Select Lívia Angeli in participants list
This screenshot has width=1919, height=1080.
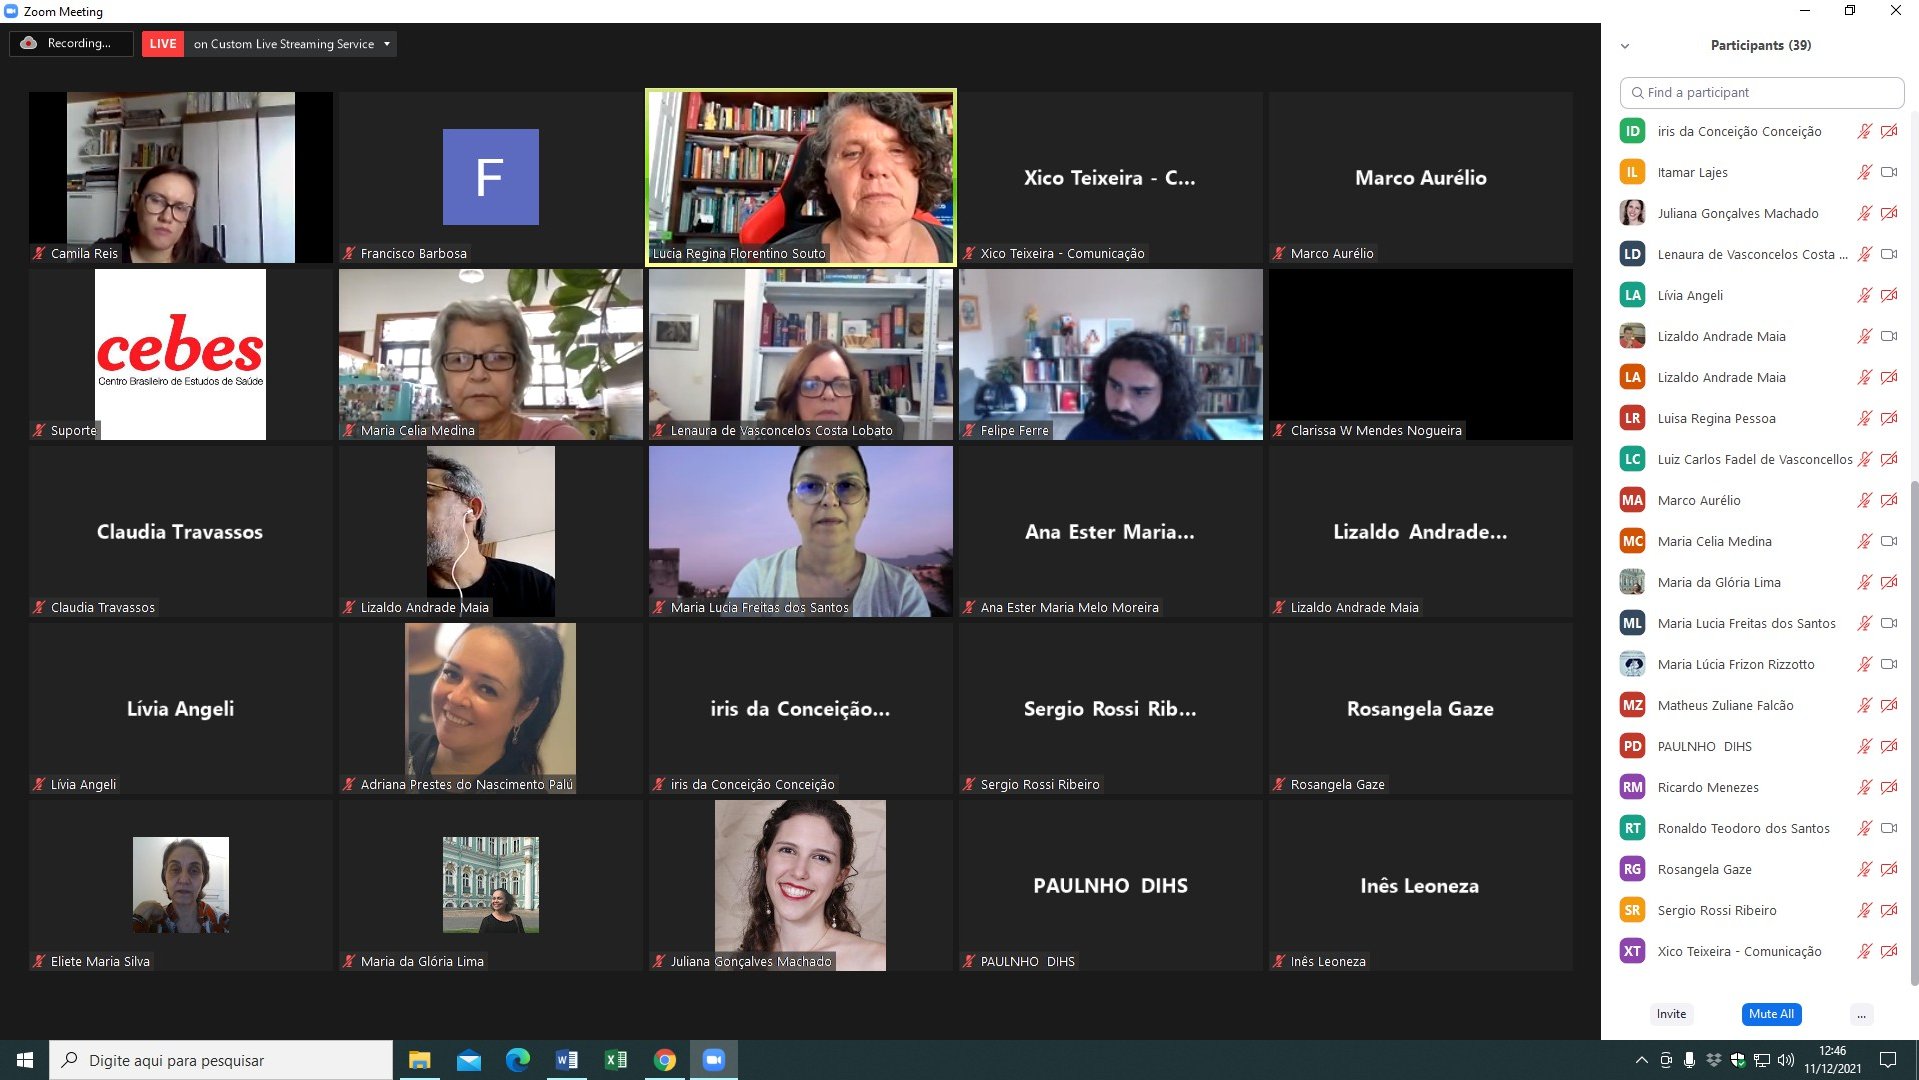click(1690, 295)
